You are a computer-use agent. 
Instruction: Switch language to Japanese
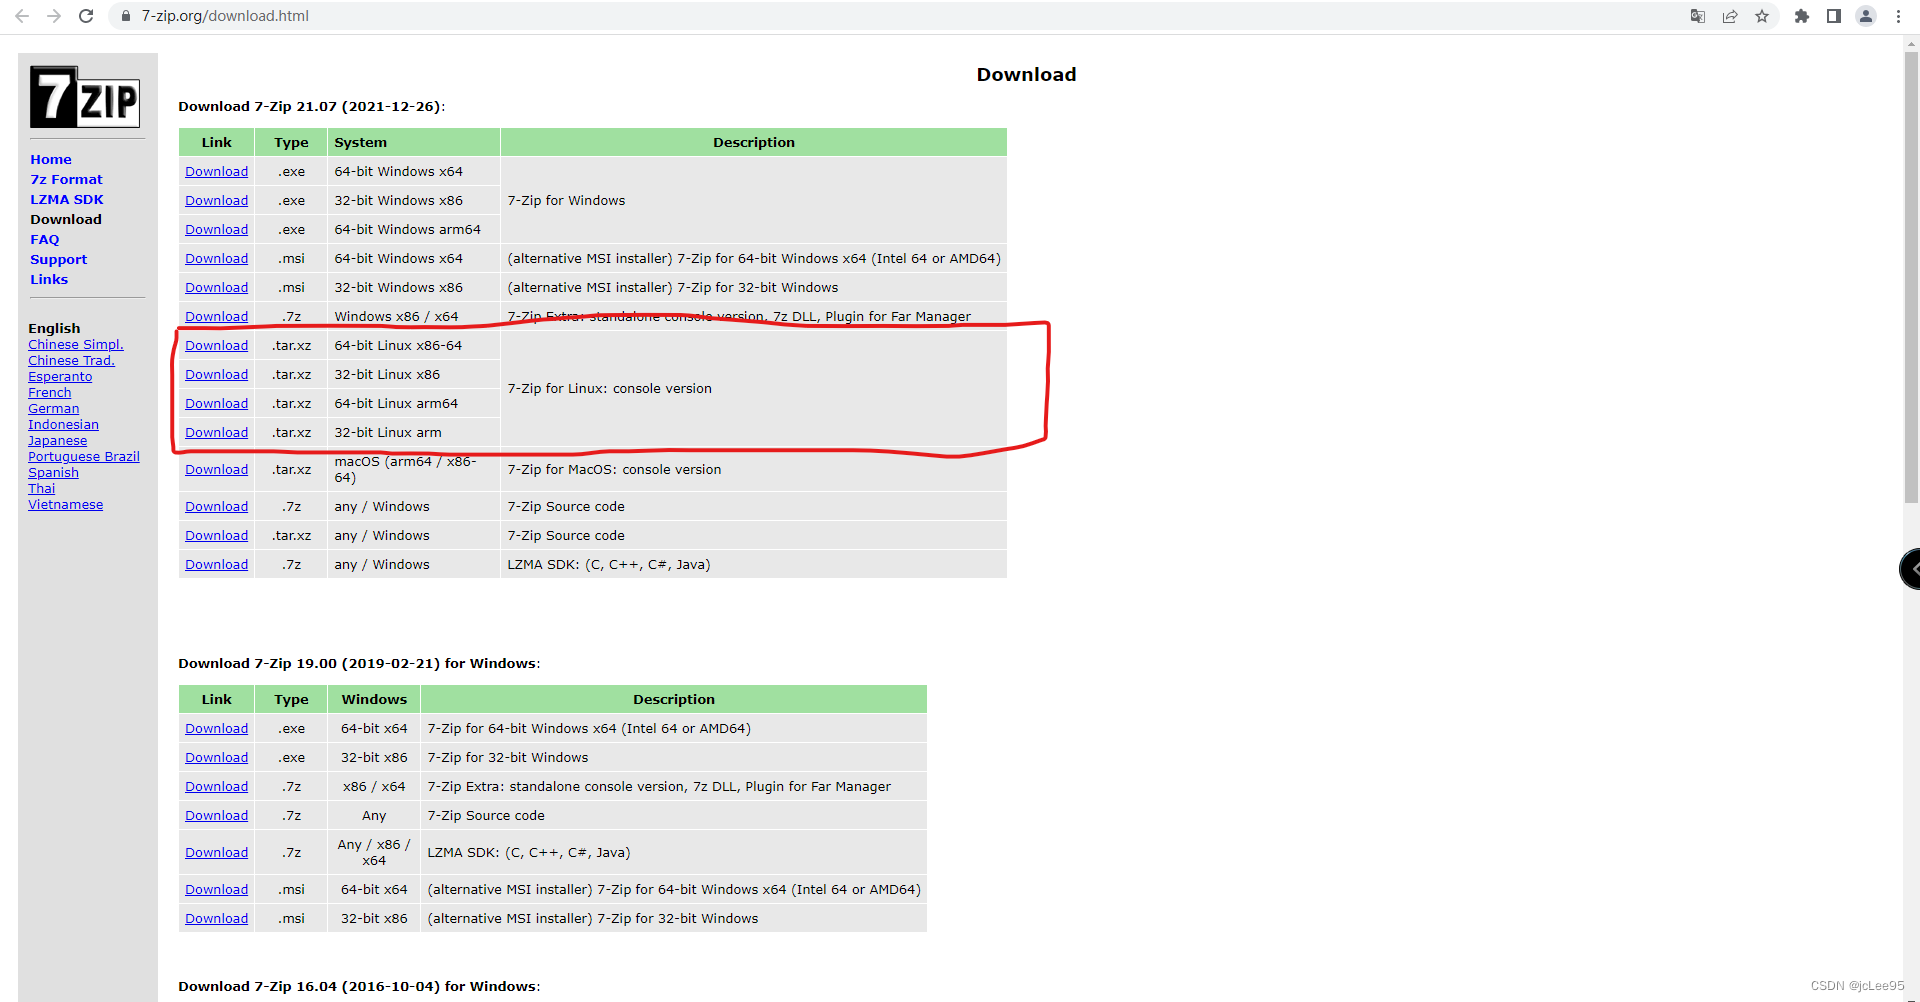click(57, 441)
